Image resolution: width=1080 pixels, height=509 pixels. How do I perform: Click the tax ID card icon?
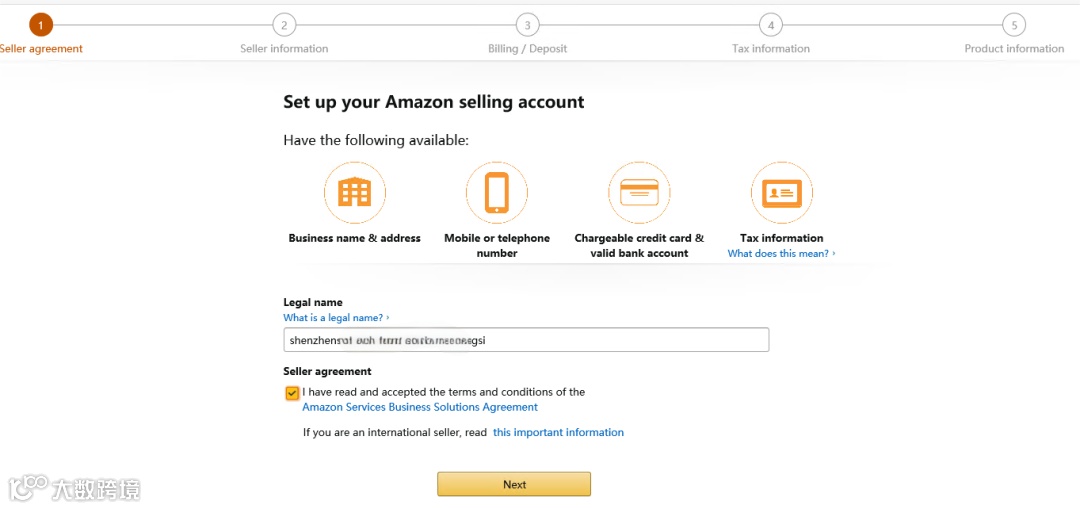tap(782, 192)
